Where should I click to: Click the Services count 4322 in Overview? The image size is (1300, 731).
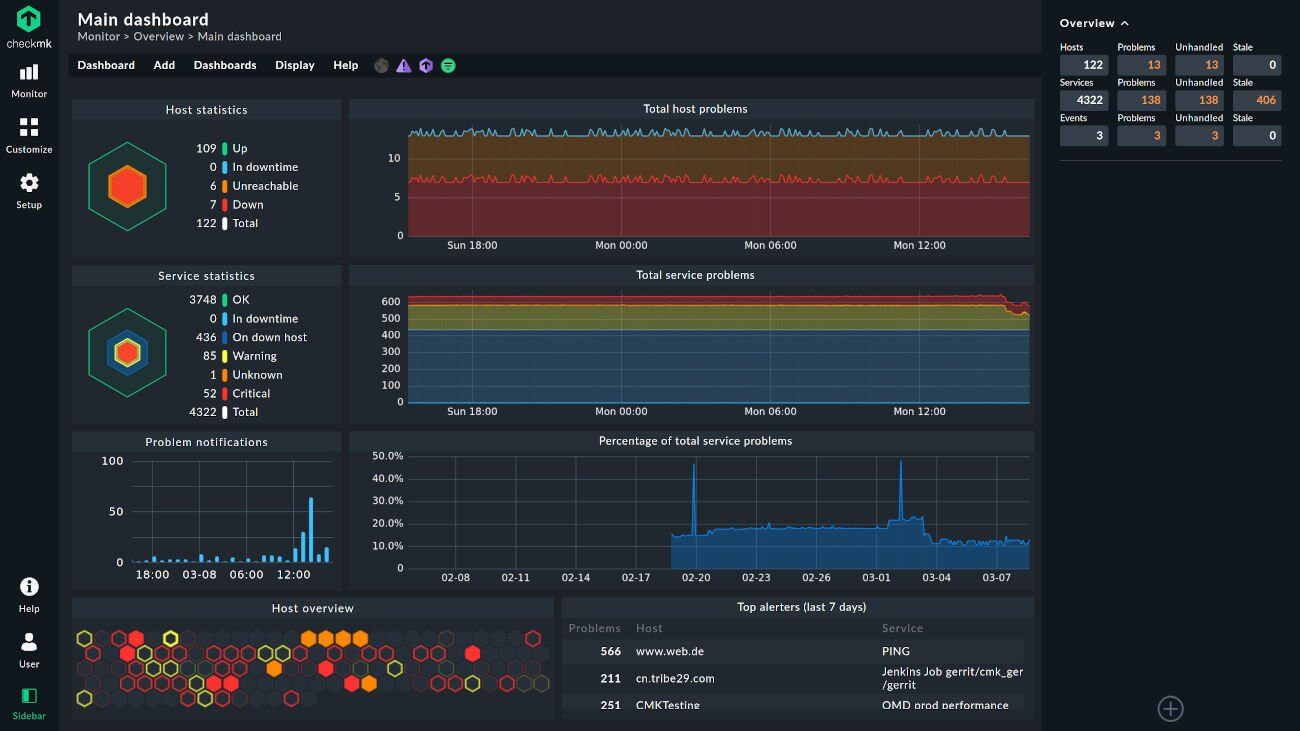pos(1085,100)
